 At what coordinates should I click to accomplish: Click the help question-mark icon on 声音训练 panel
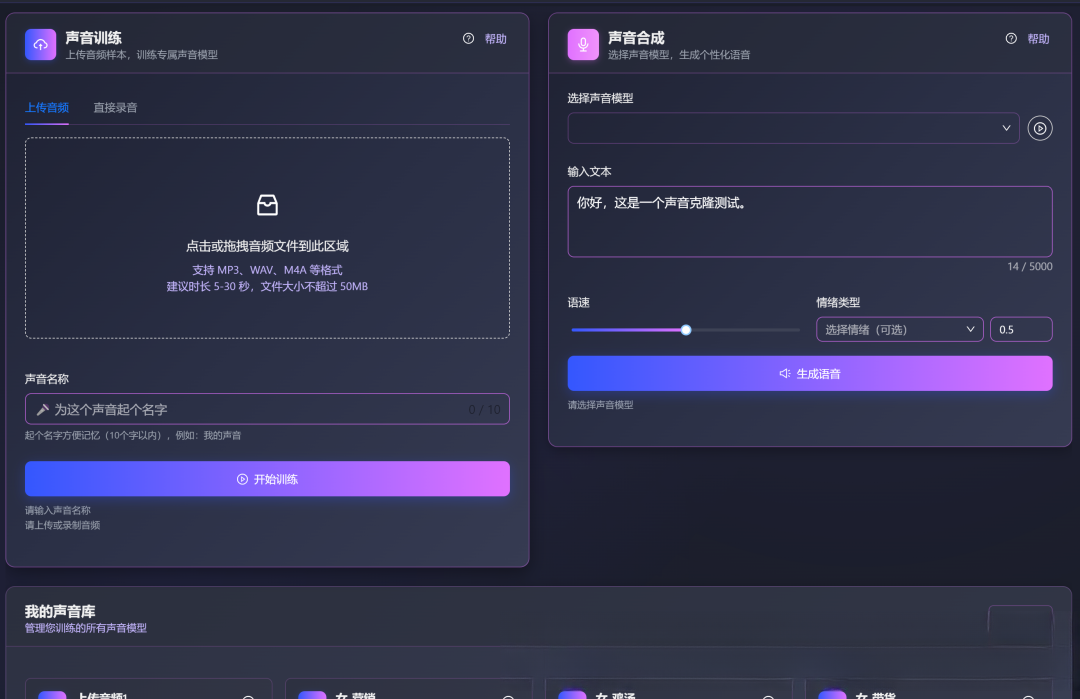pos(467,39)
